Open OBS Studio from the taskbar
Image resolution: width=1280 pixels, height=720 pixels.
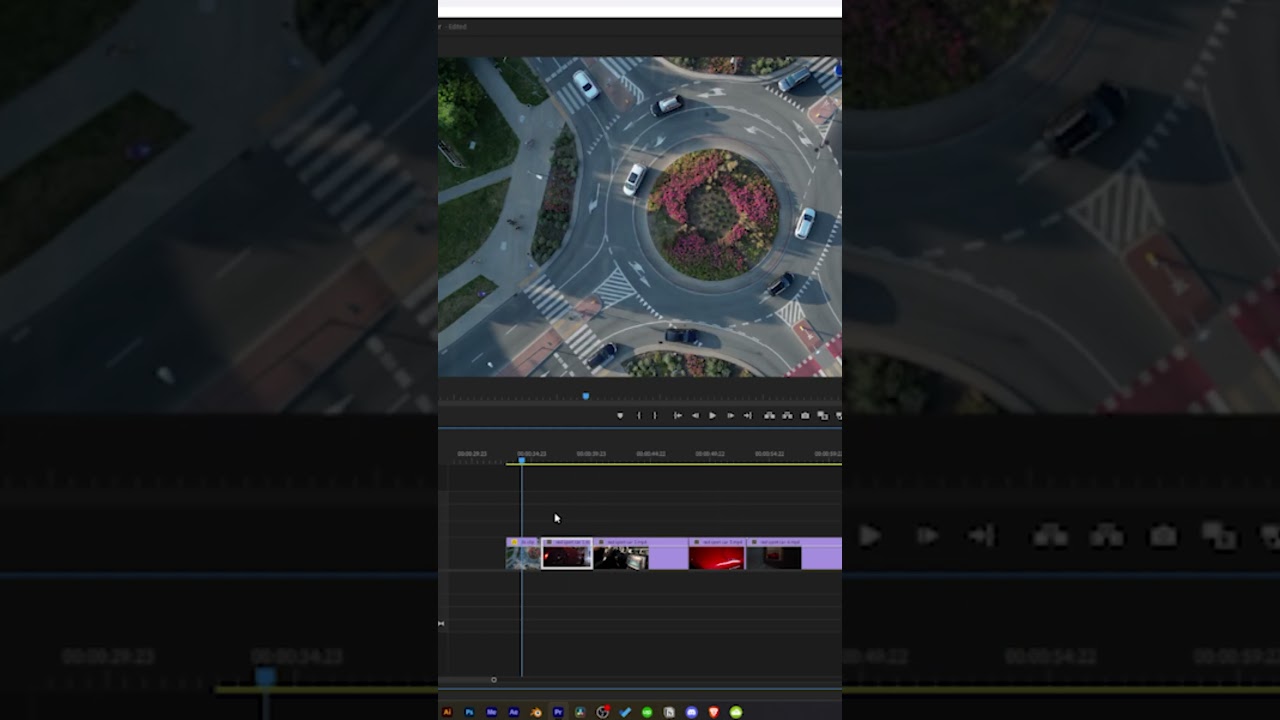[602, 712]
